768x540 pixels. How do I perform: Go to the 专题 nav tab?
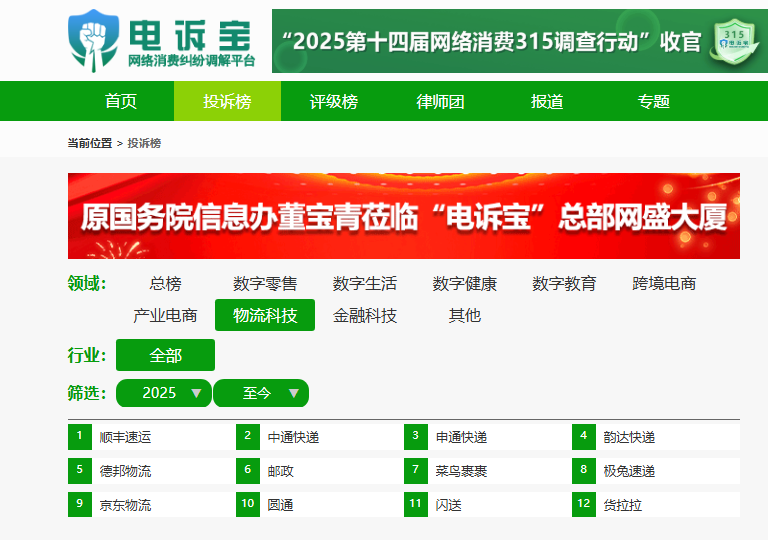coord(653,101)
